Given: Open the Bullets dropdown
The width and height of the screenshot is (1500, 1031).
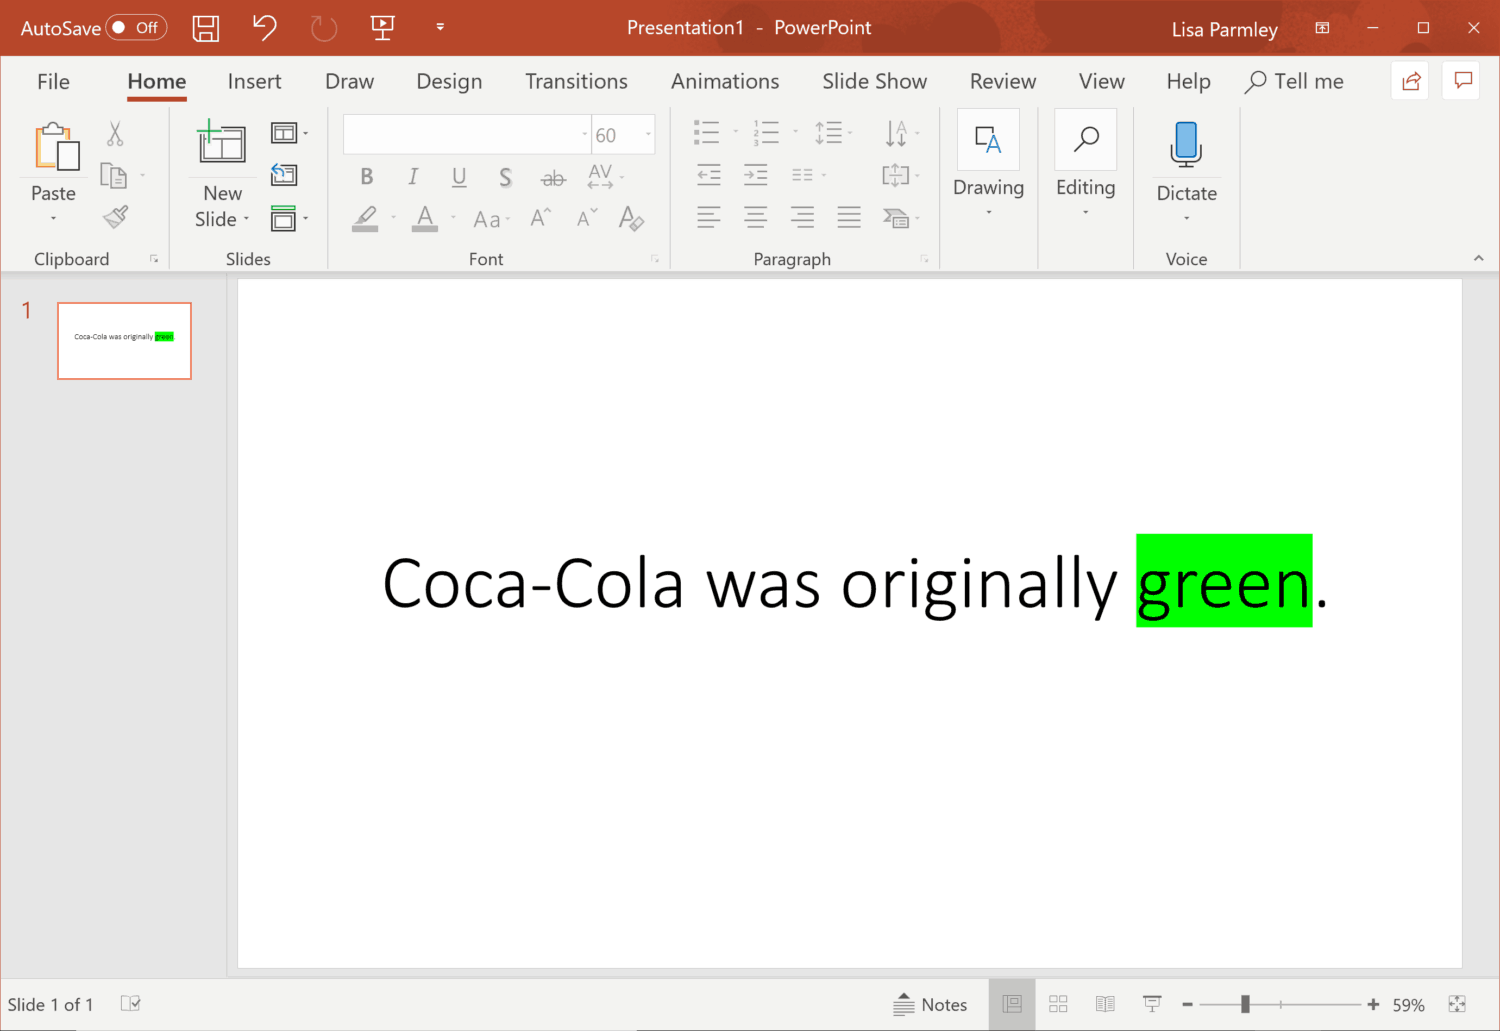Looking at the screenshot, I should point(735,132).
